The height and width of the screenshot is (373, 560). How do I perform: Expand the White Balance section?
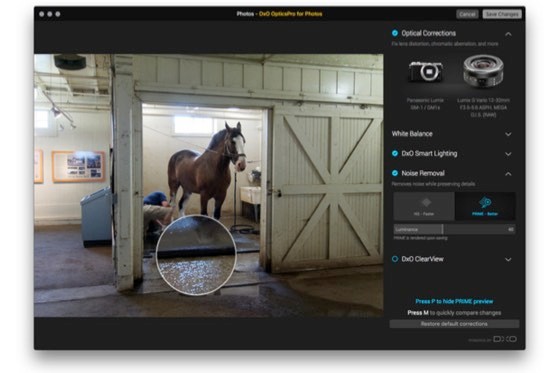tap(508, 134)
